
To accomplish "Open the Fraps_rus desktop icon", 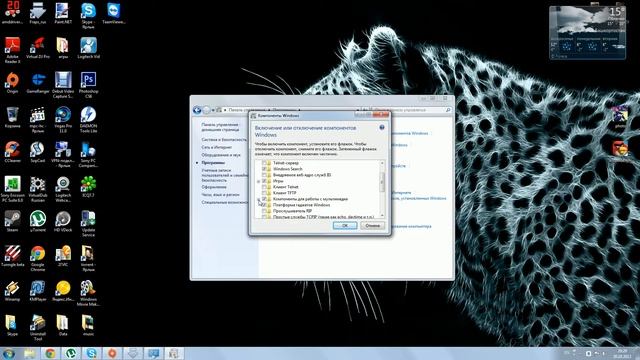I will click(38, 13).
